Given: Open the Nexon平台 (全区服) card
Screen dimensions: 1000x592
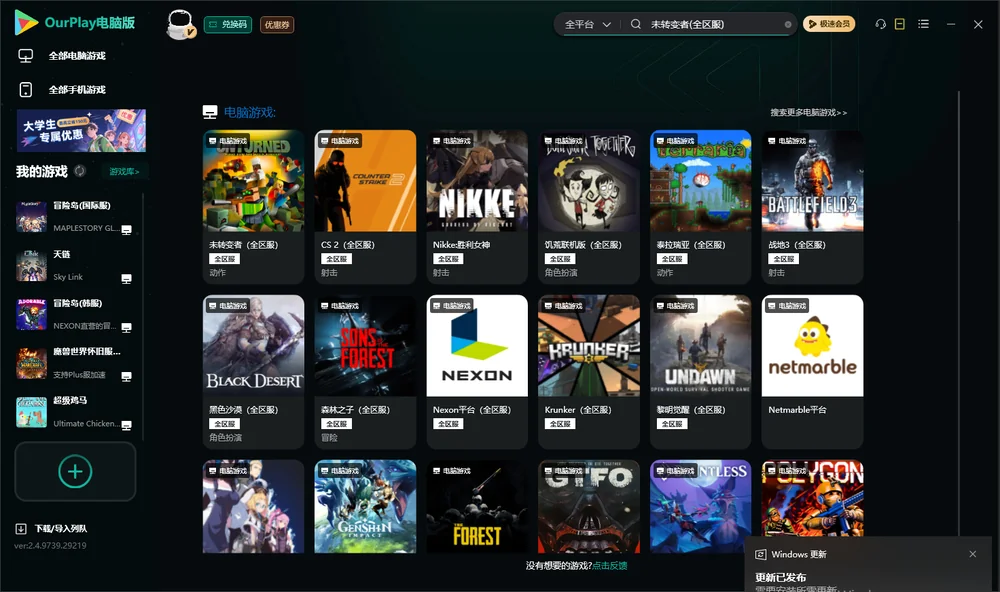Looking at the screenshot, I should 477,372.
